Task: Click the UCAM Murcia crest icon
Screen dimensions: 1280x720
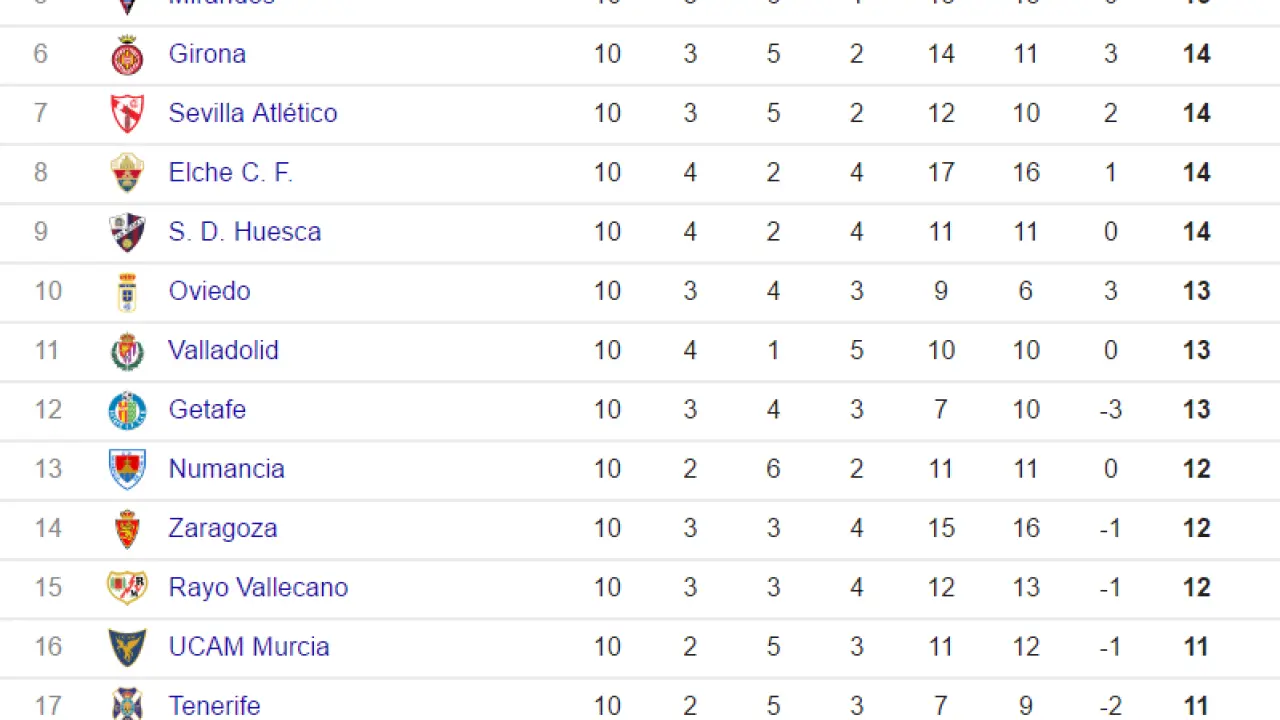Action: coord(127,647)
